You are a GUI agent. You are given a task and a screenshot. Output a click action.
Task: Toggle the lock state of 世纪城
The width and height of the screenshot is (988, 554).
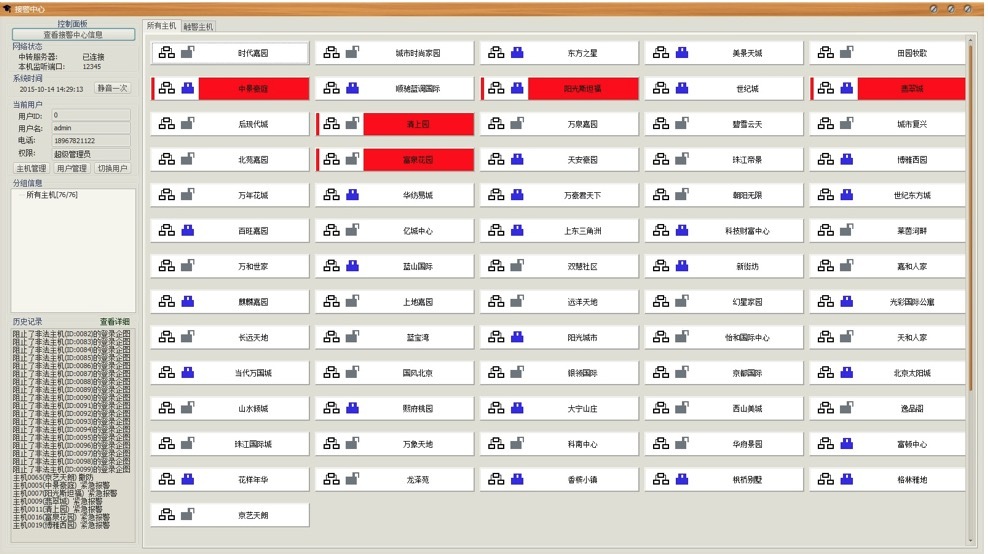click(681, 89)
